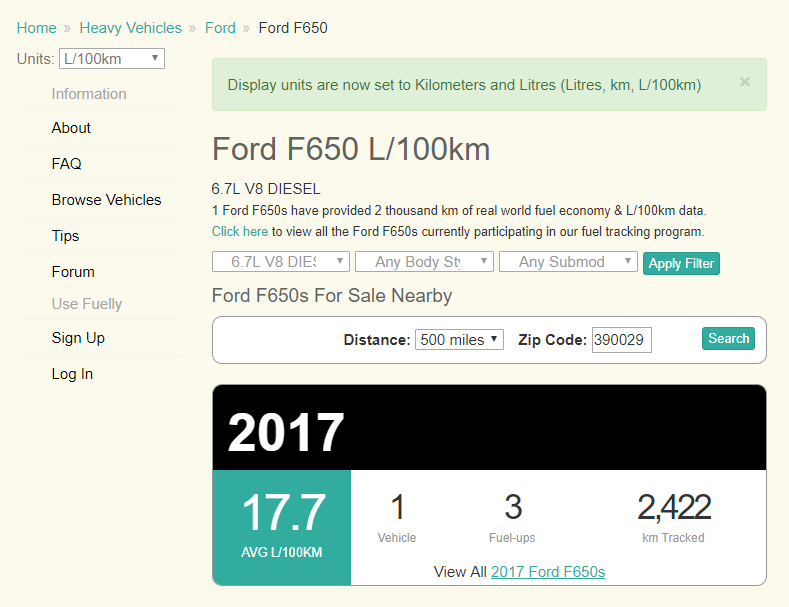Image resolution: width=789 pixels, height=607 pixels.
Task: Open the Units dropdown showing L/100km
Action: [112, 58]
